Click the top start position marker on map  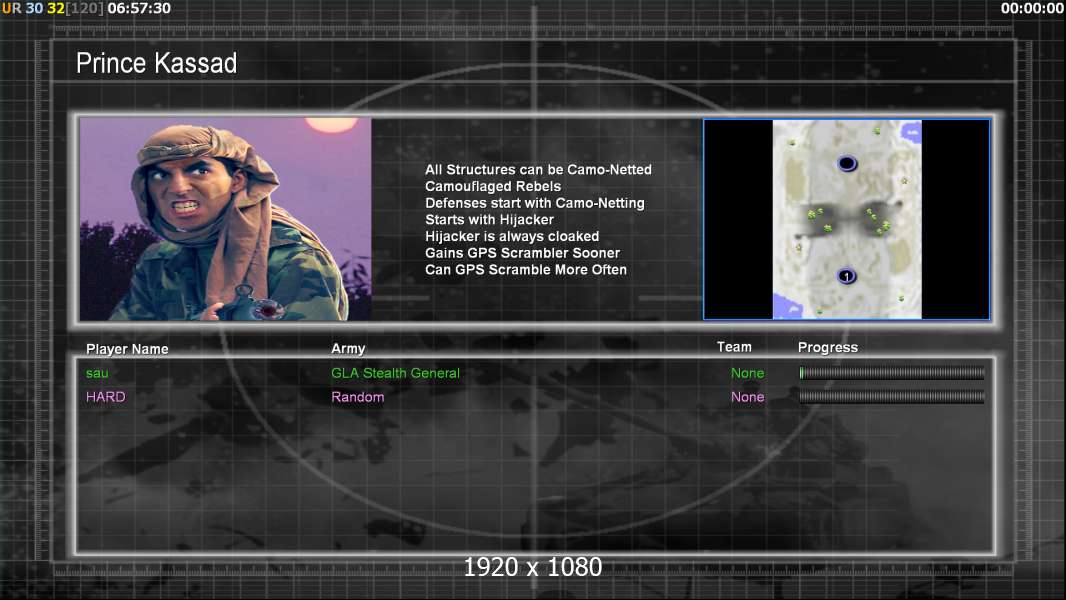(846, 164)
